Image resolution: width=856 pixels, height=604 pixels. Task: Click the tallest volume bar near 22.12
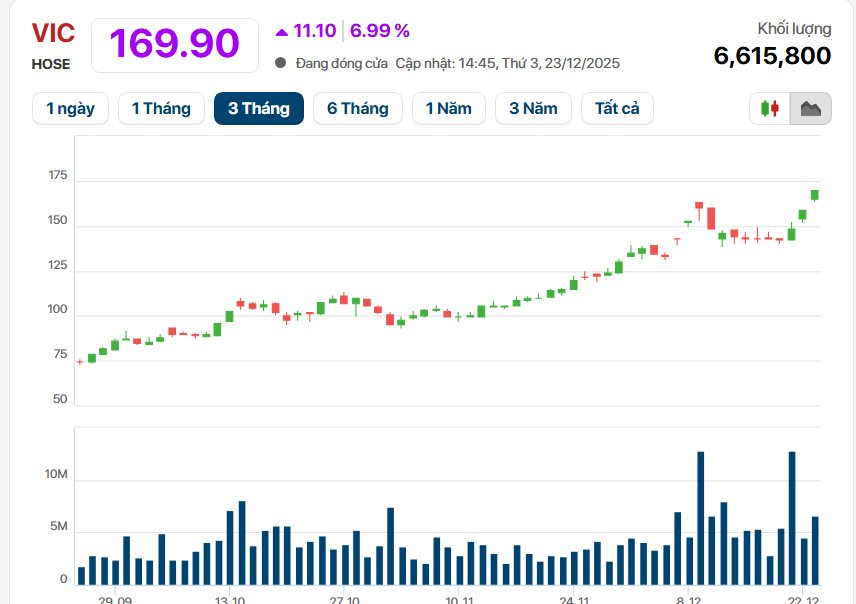792,517
